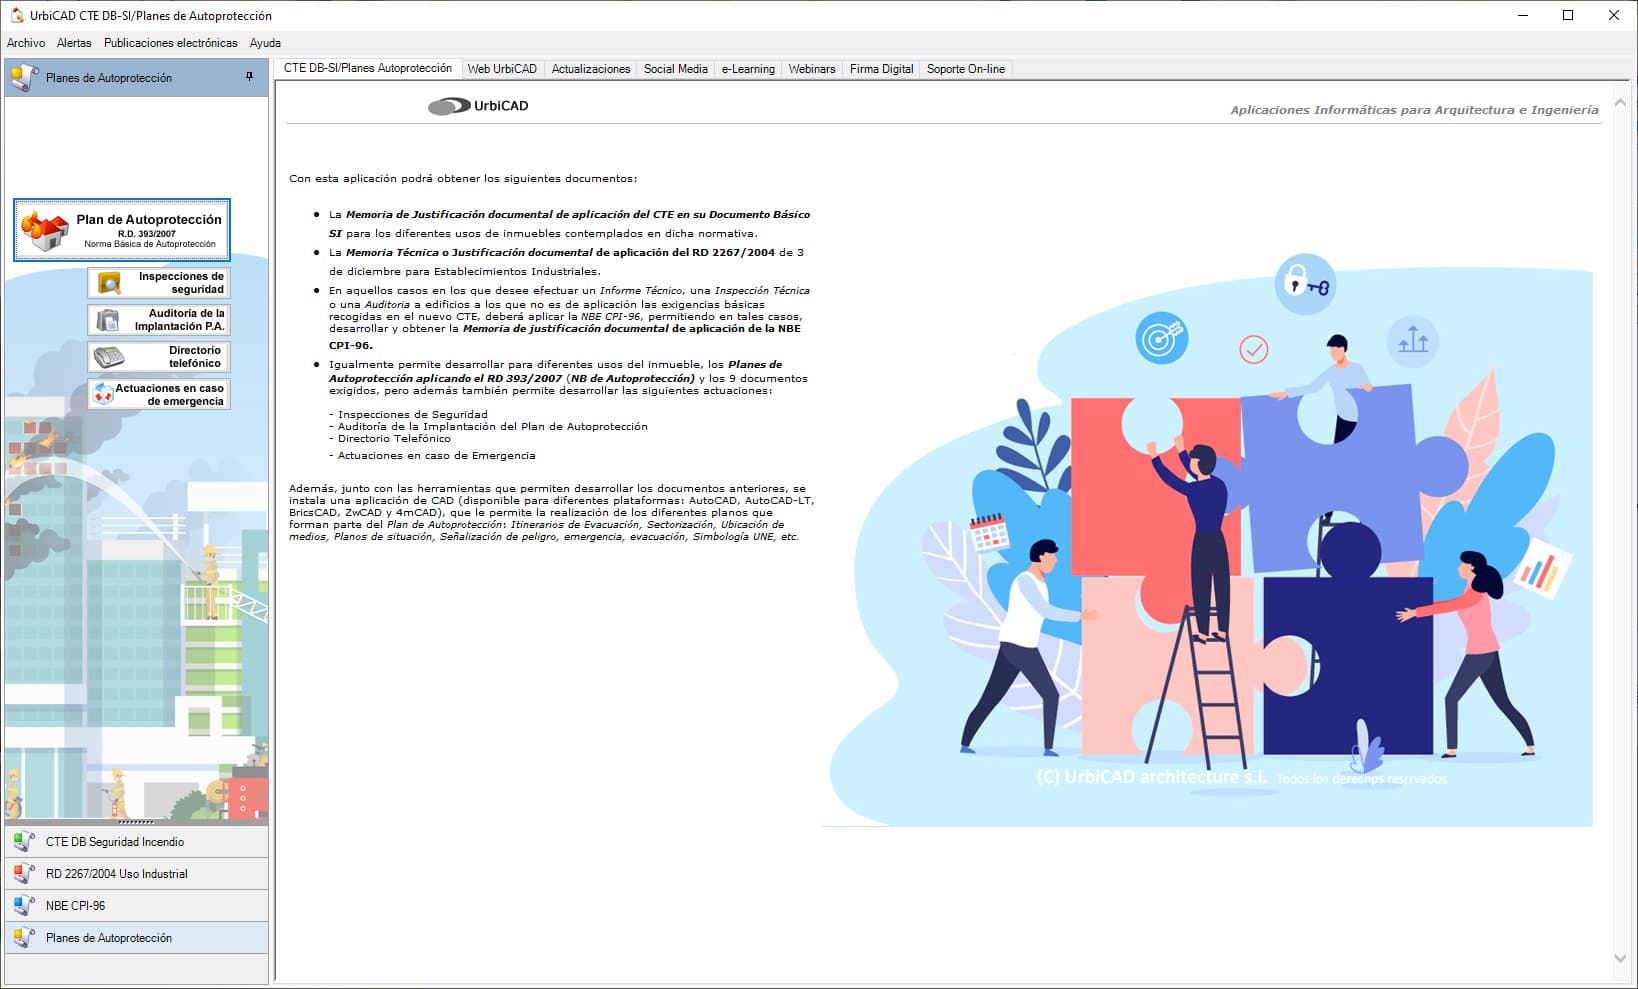Expand the CTE DB Seguridad Incendio section
The width and height of the screenshot is (1638, 989).
136,842
